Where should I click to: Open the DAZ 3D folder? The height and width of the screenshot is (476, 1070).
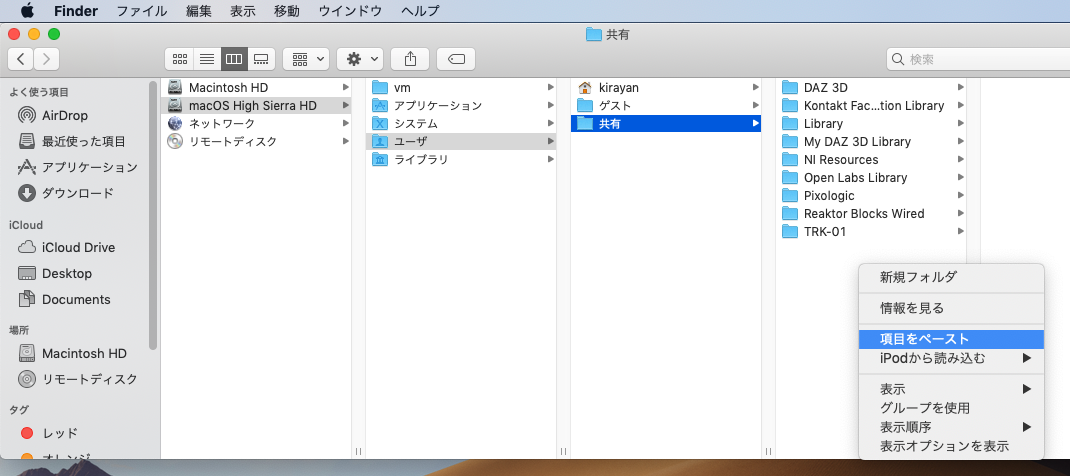click(x=871, y=87)
